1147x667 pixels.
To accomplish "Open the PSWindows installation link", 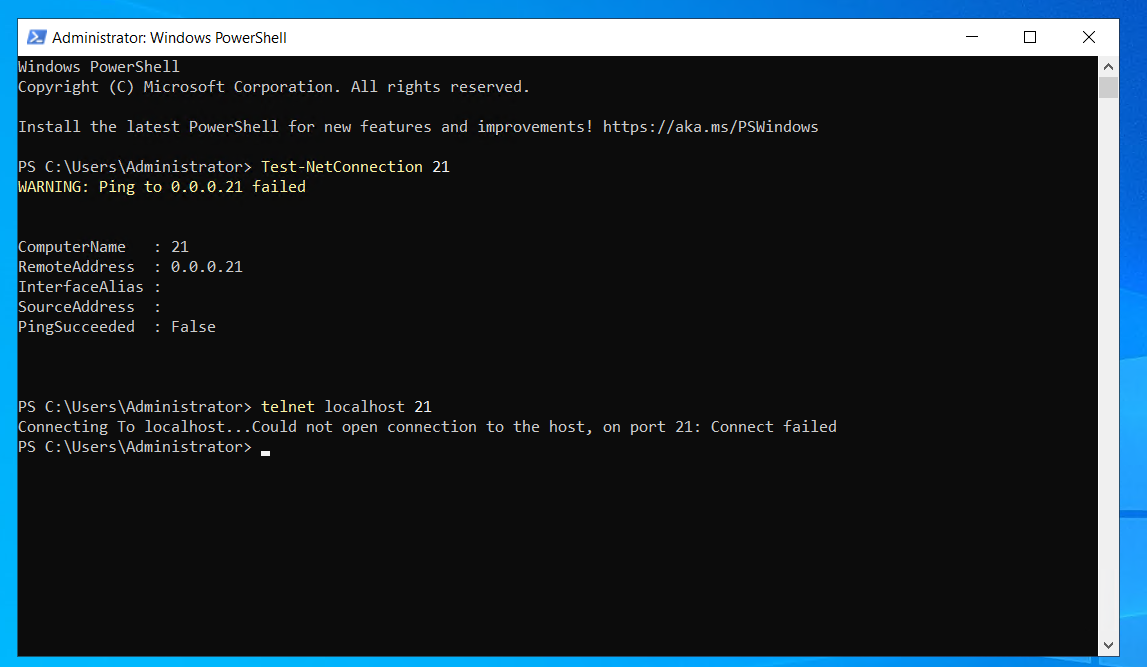I will [711, 126].
